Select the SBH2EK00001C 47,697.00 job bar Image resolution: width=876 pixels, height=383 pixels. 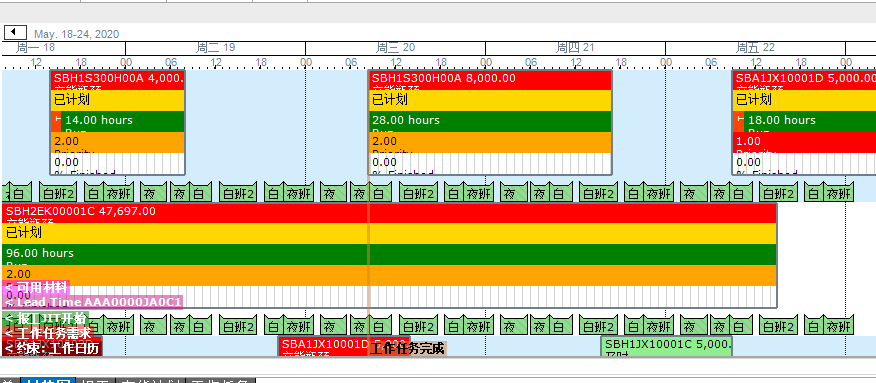389,255
